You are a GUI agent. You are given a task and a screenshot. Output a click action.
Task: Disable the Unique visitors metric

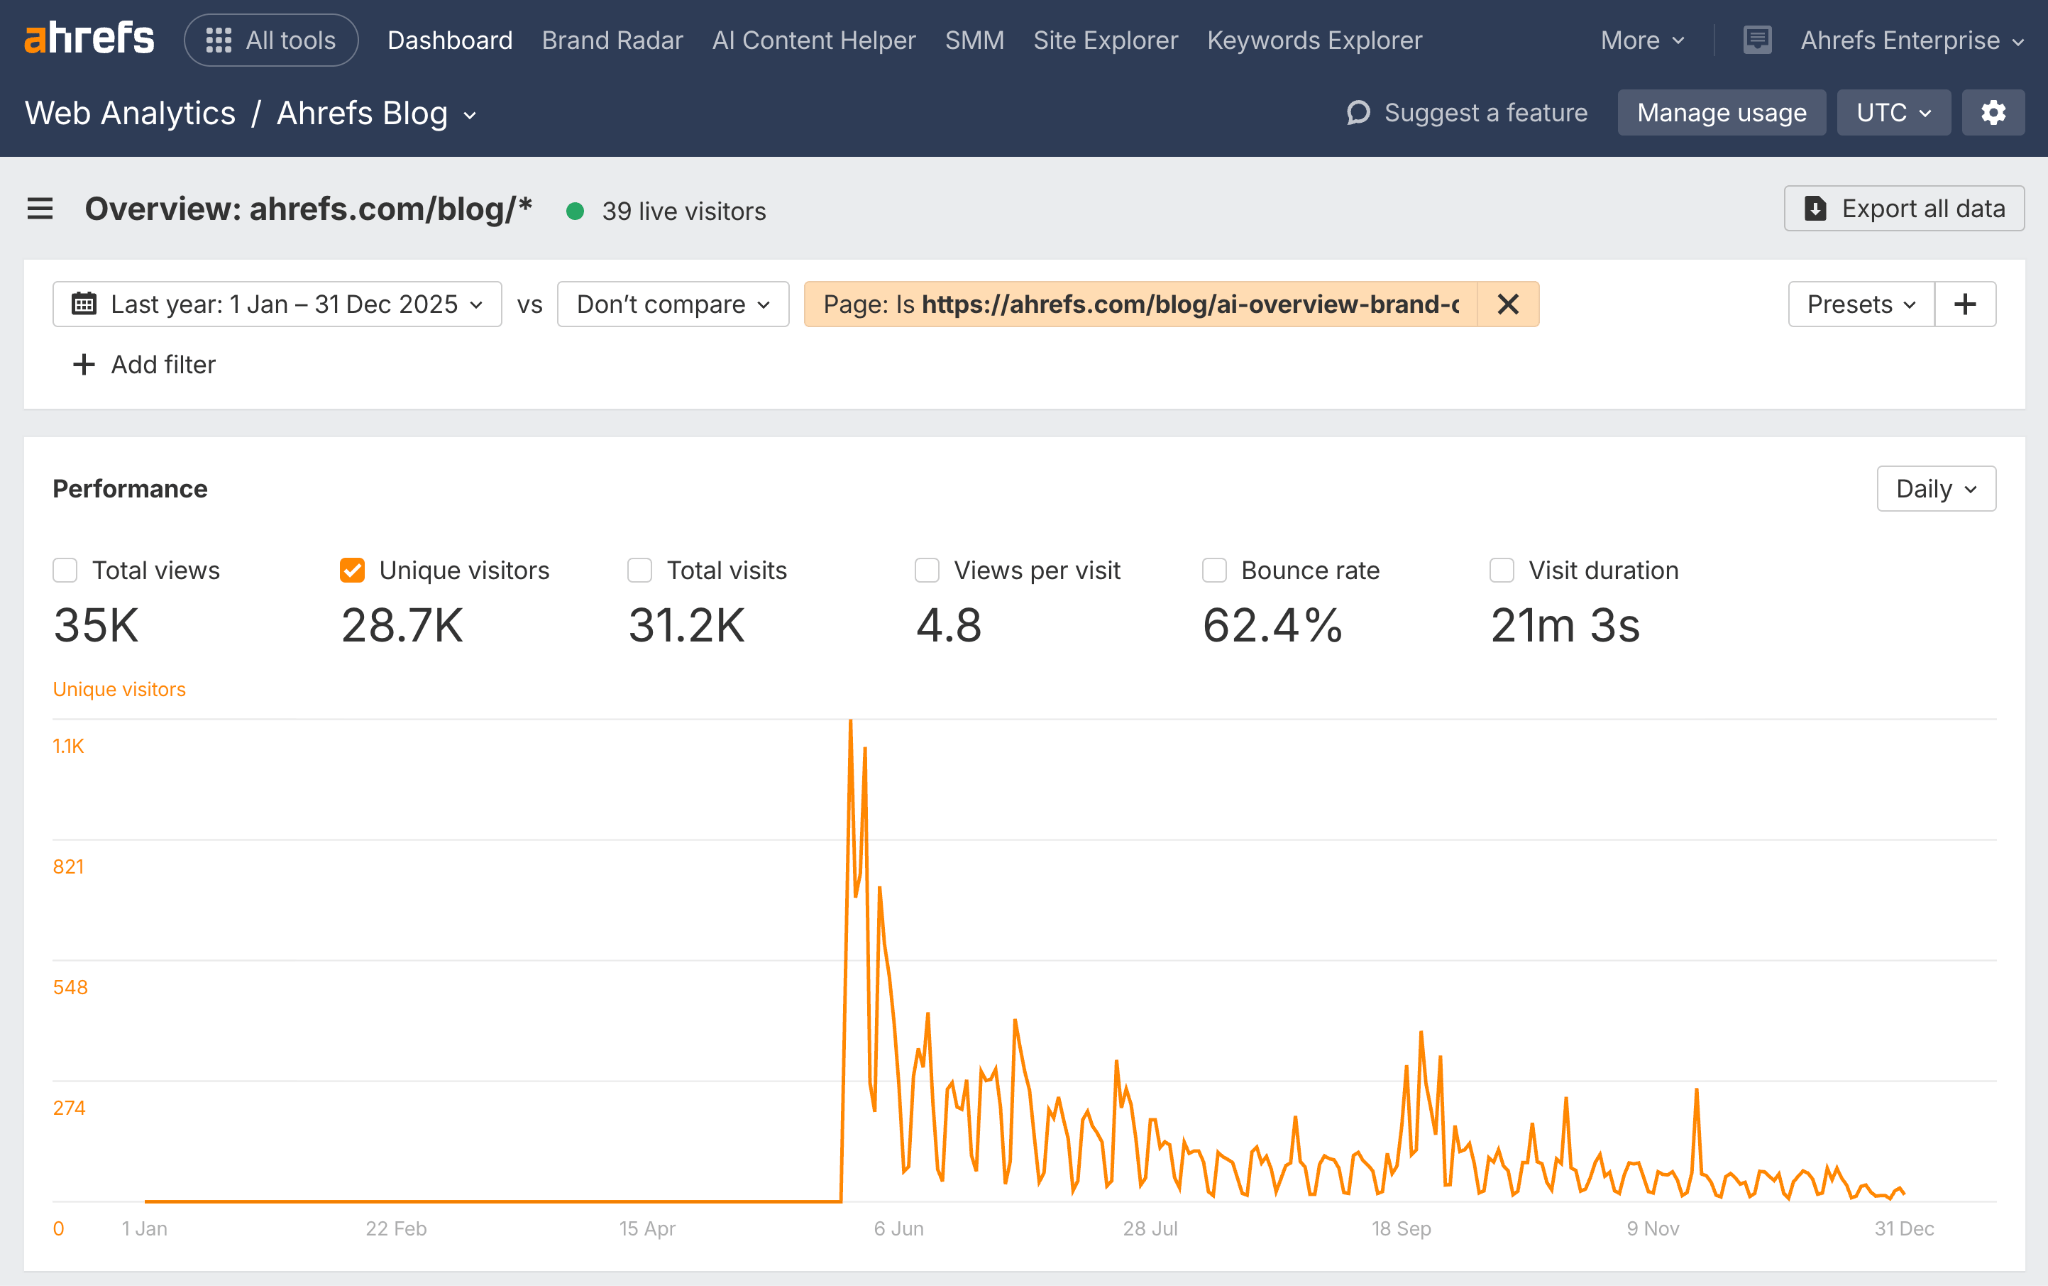352,570
